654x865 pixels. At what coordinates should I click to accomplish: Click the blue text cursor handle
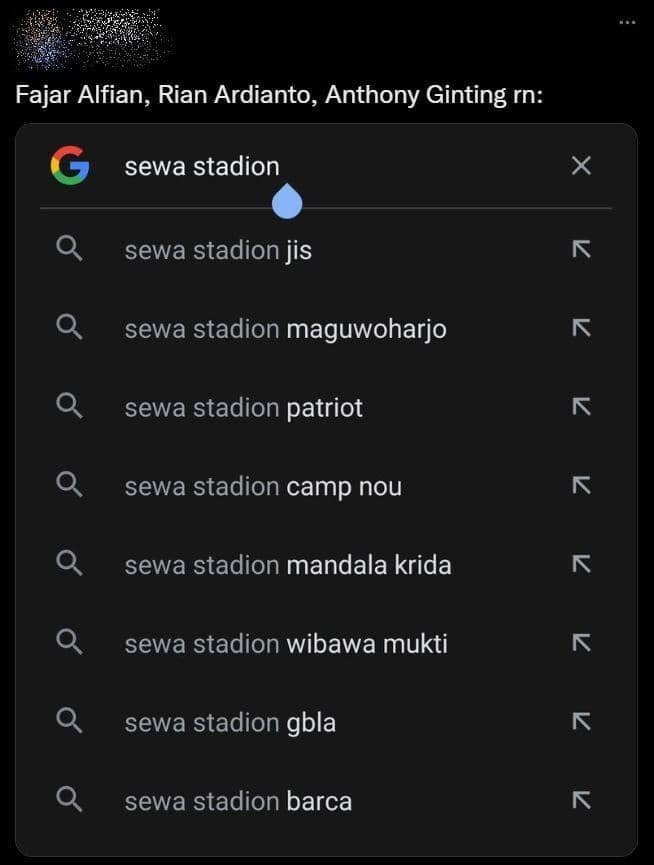click(287, 202)
